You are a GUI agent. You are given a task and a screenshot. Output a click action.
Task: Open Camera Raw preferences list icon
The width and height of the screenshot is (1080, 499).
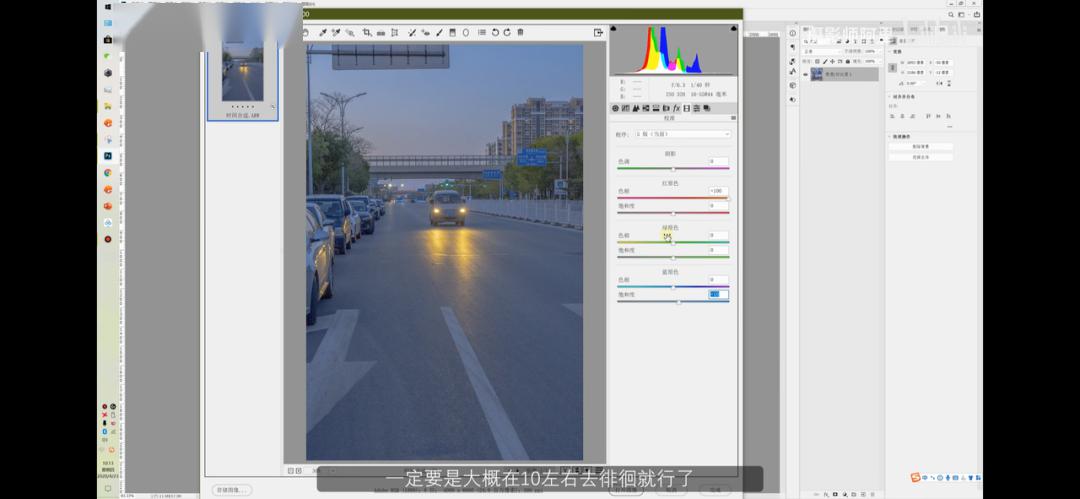pyautogui.click(x=481, y=32)
